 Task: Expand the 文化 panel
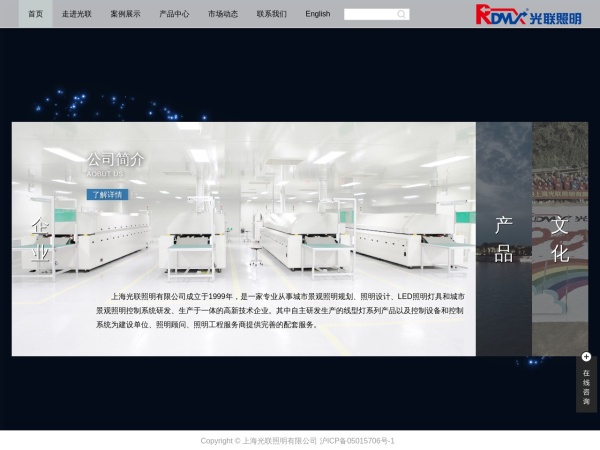coord(560,239)
